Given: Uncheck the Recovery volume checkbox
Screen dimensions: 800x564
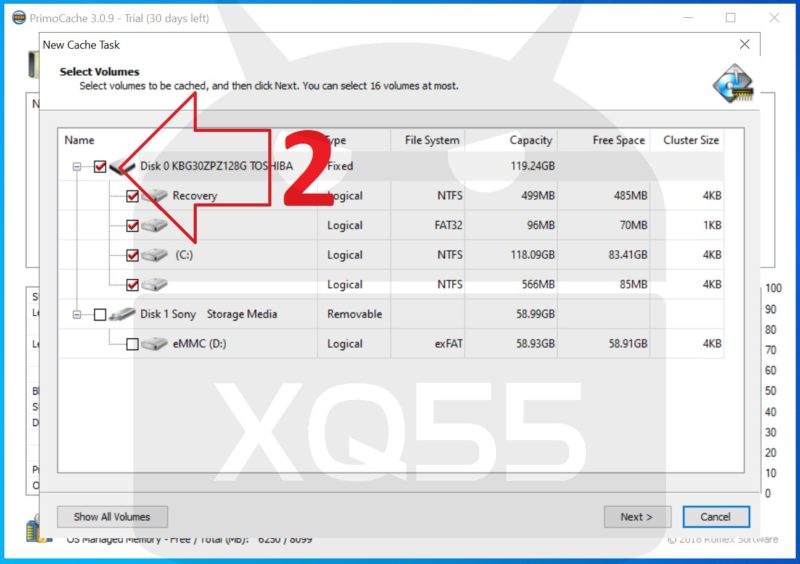Looking at the screenshot, I should [x=132, y=196].
